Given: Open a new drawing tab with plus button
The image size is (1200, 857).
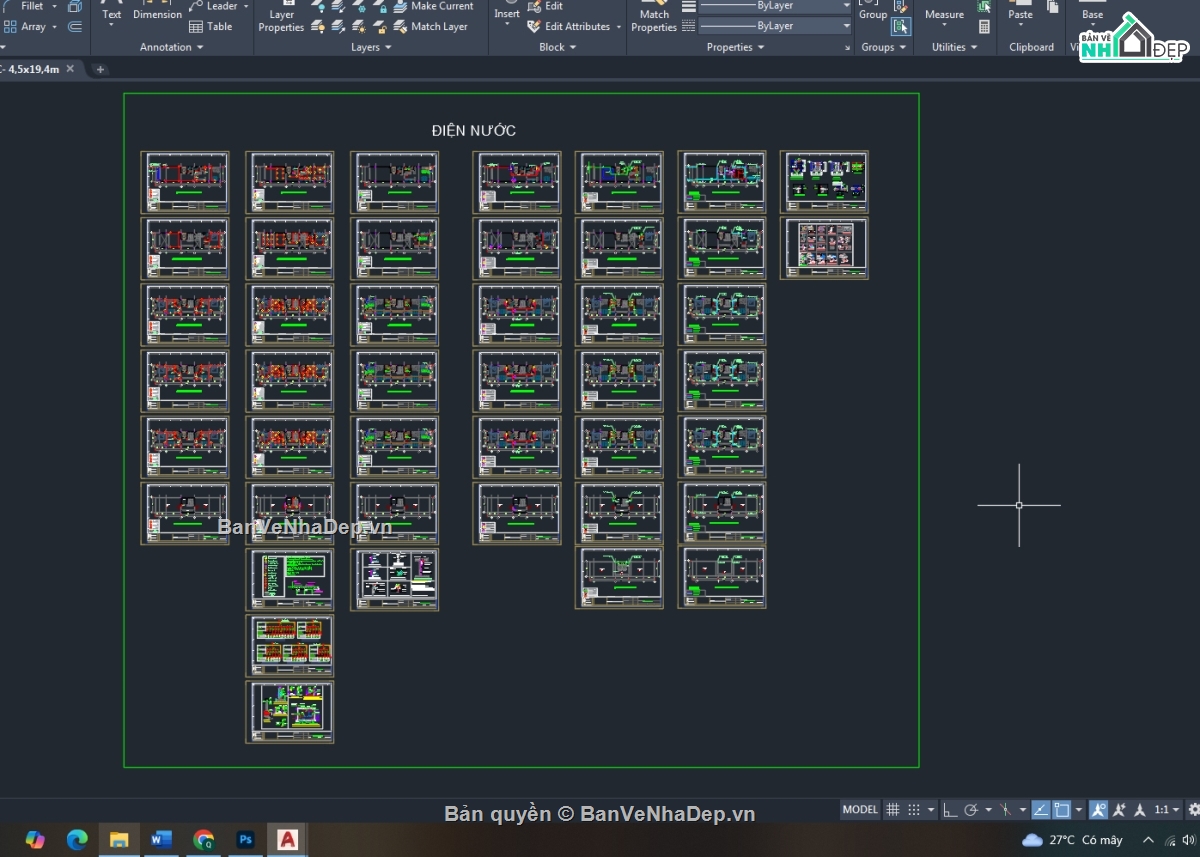Looking at the screenshot, I should point(99,69).
